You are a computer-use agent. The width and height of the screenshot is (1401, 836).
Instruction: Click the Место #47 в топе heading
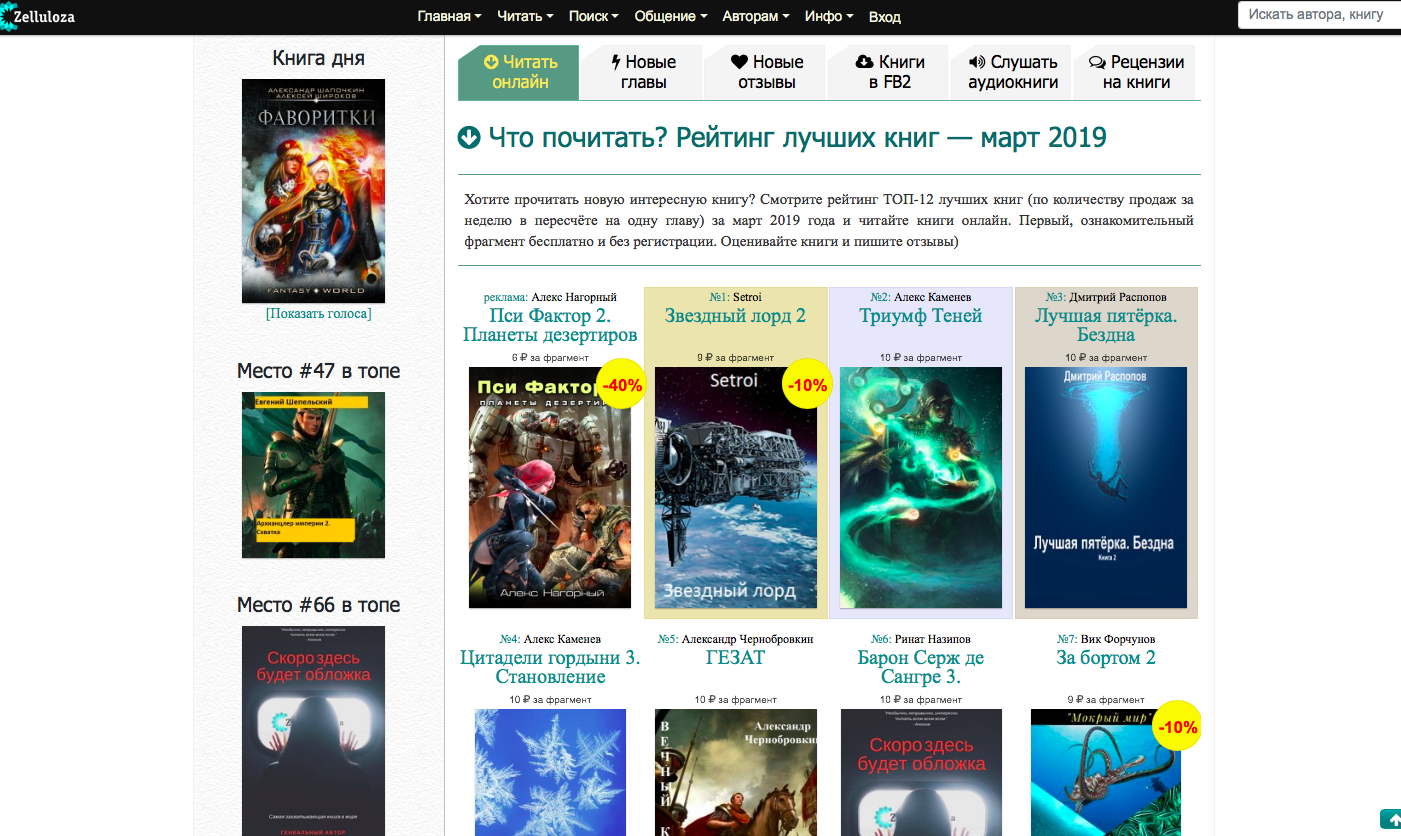click(319, 371)
